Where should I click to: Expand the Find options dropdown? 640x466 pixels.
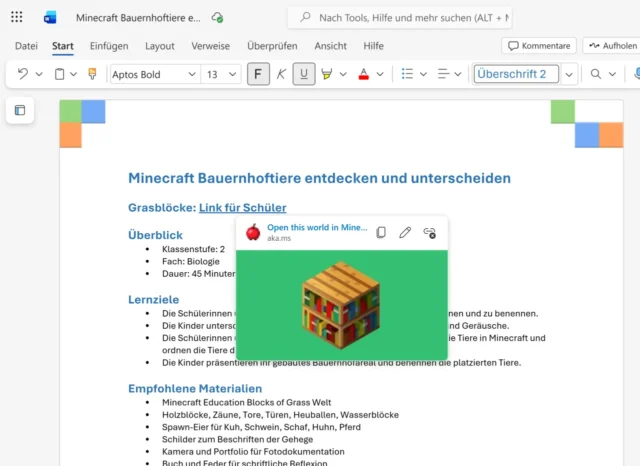[x=612, y=74]
